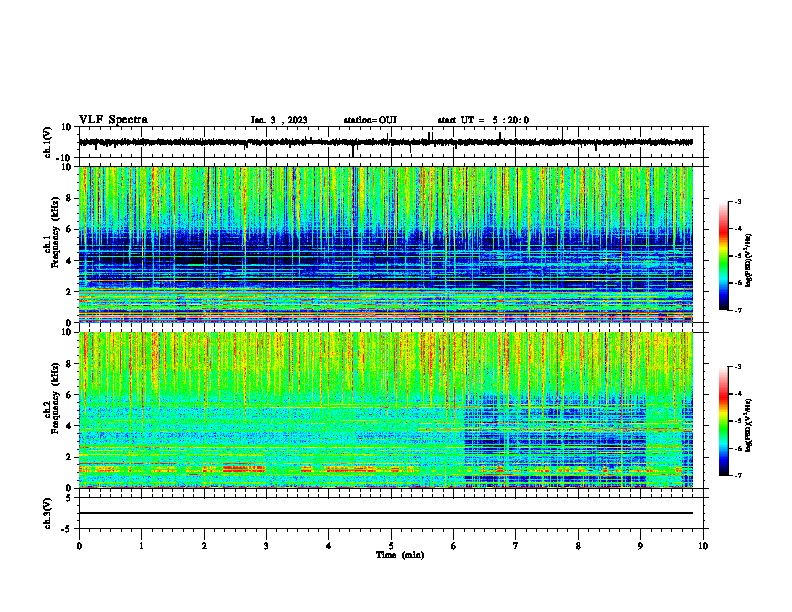Click the "-5" tick on ch.3(V) axis
This screenshot has height=612, width=792.
coord(67,529)
